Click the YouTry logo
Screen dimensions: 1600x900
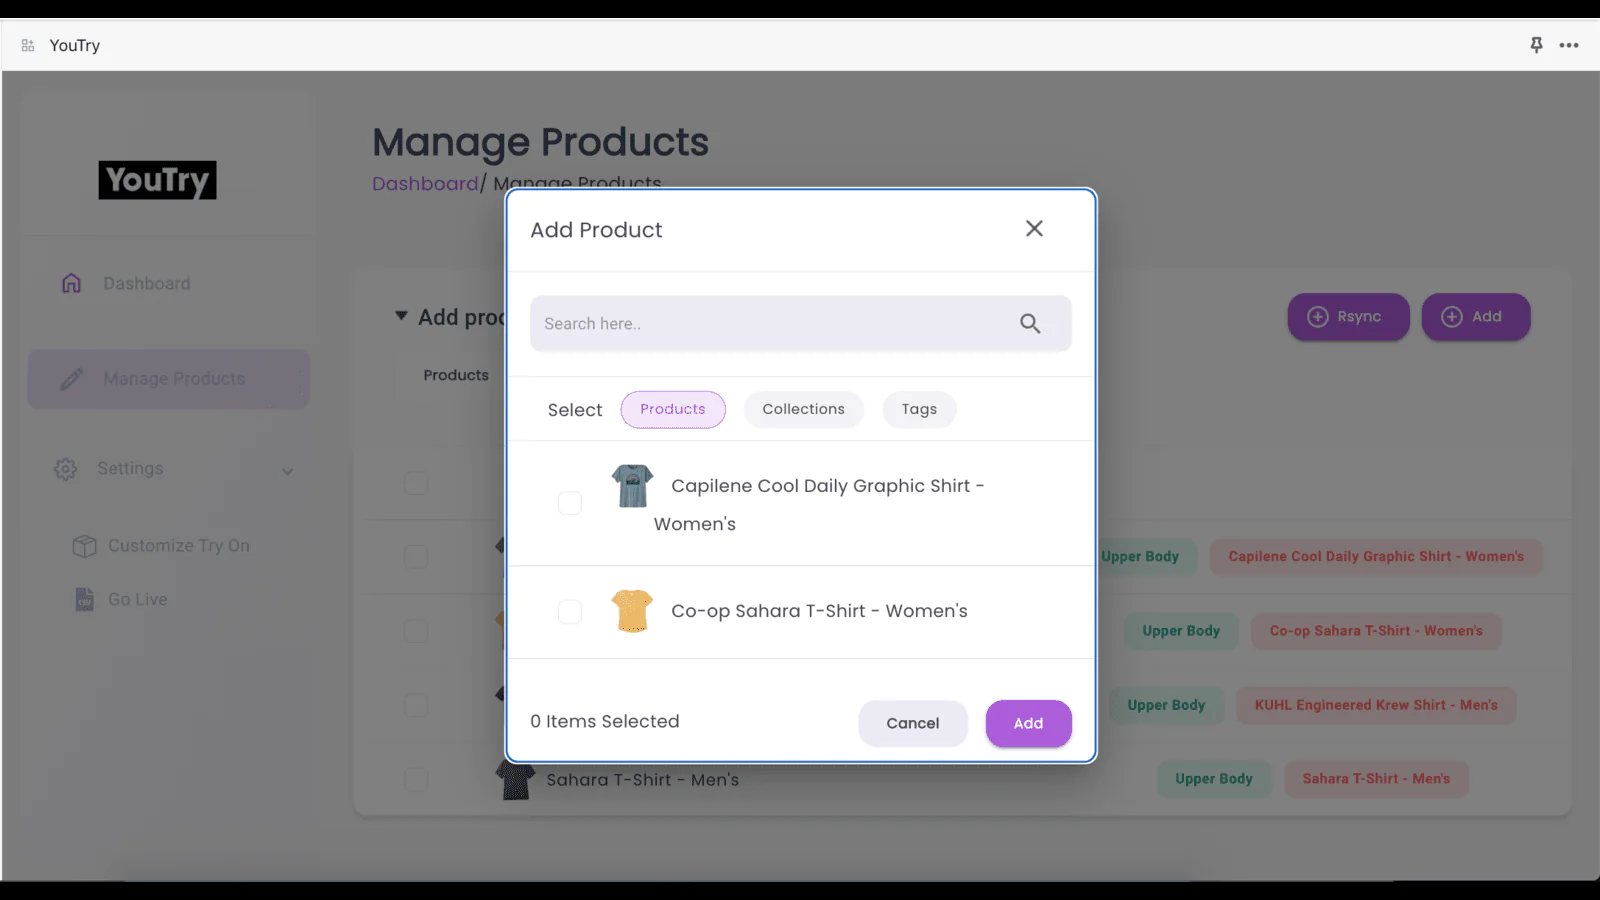coord(157,180)
